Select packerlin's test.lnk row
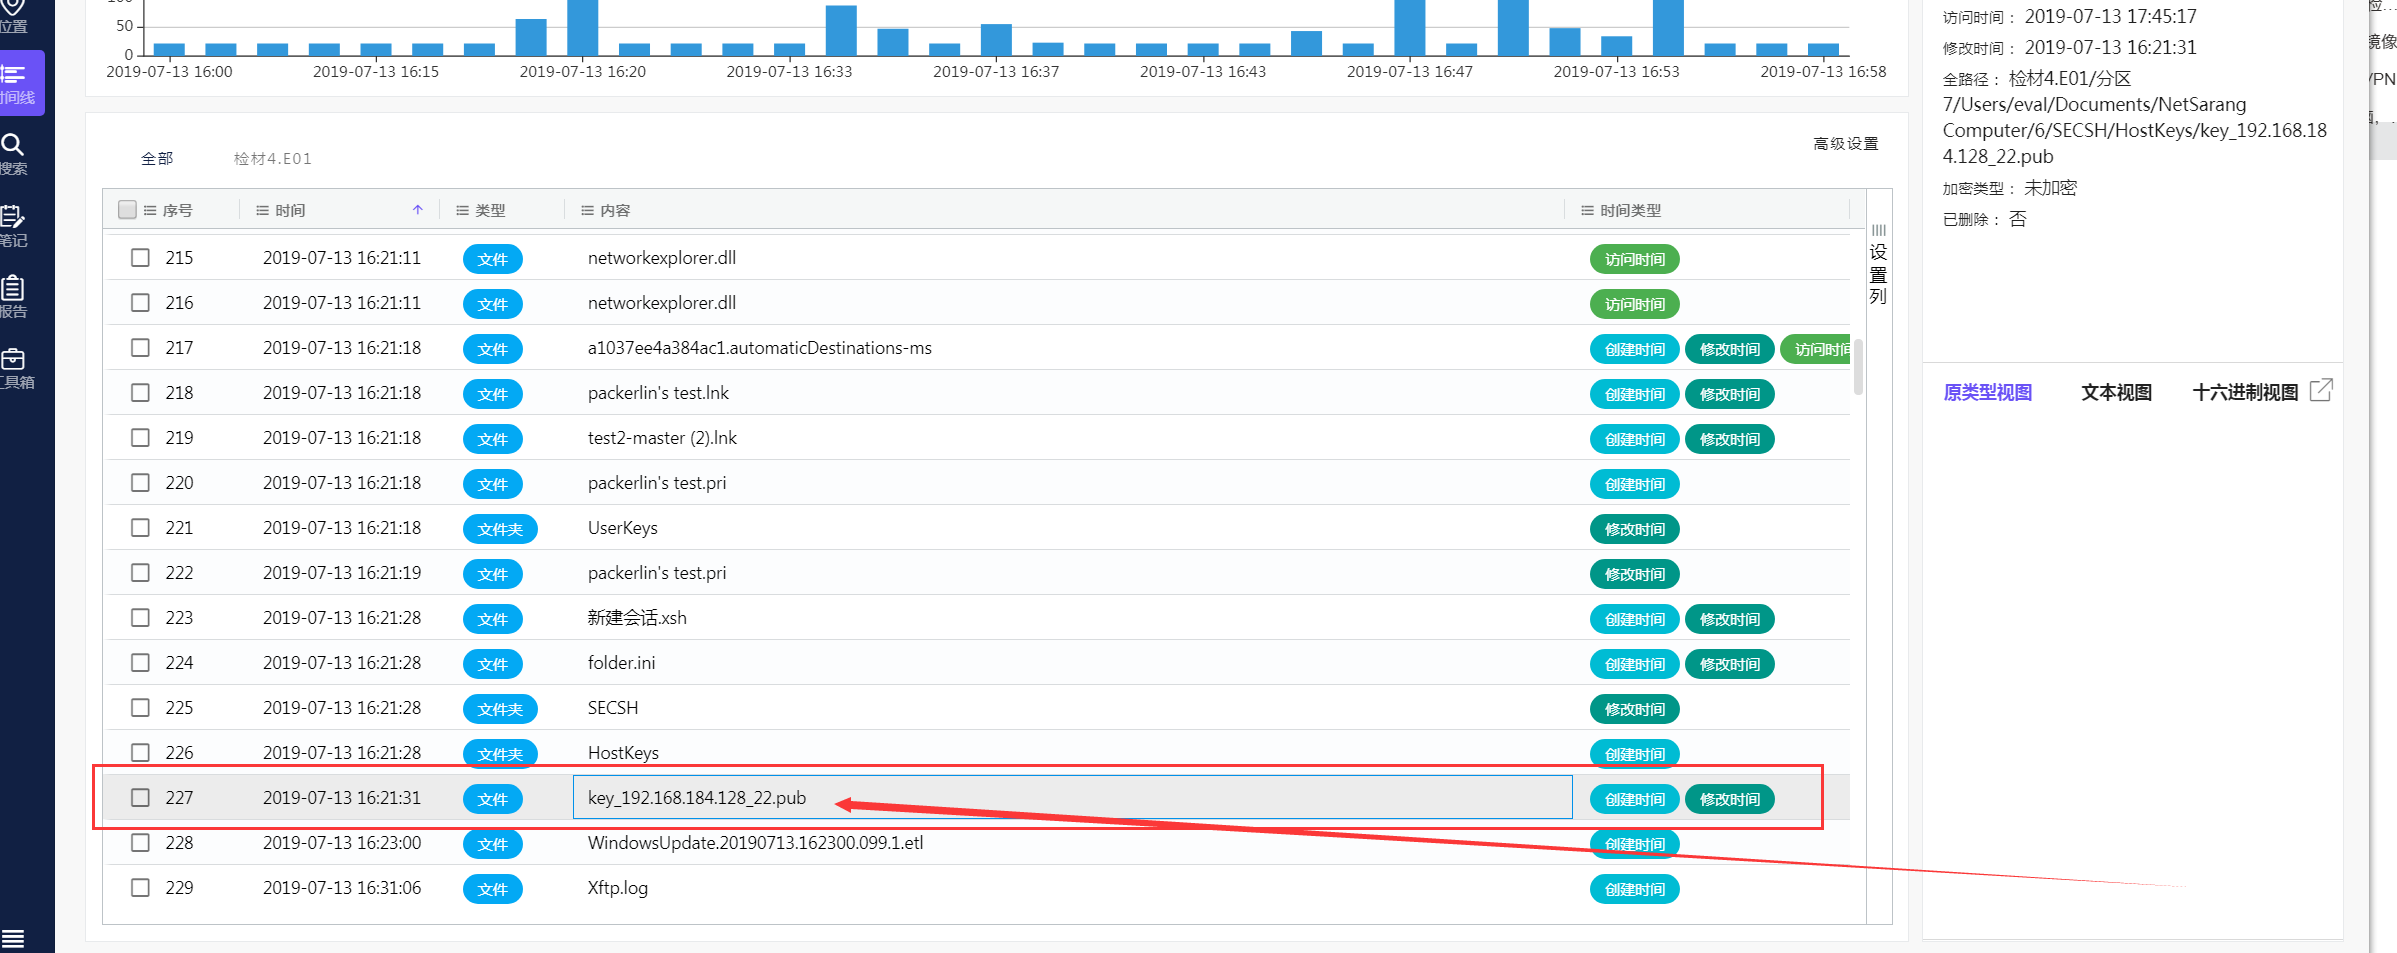2397x953 pixels. pos(976,393)
